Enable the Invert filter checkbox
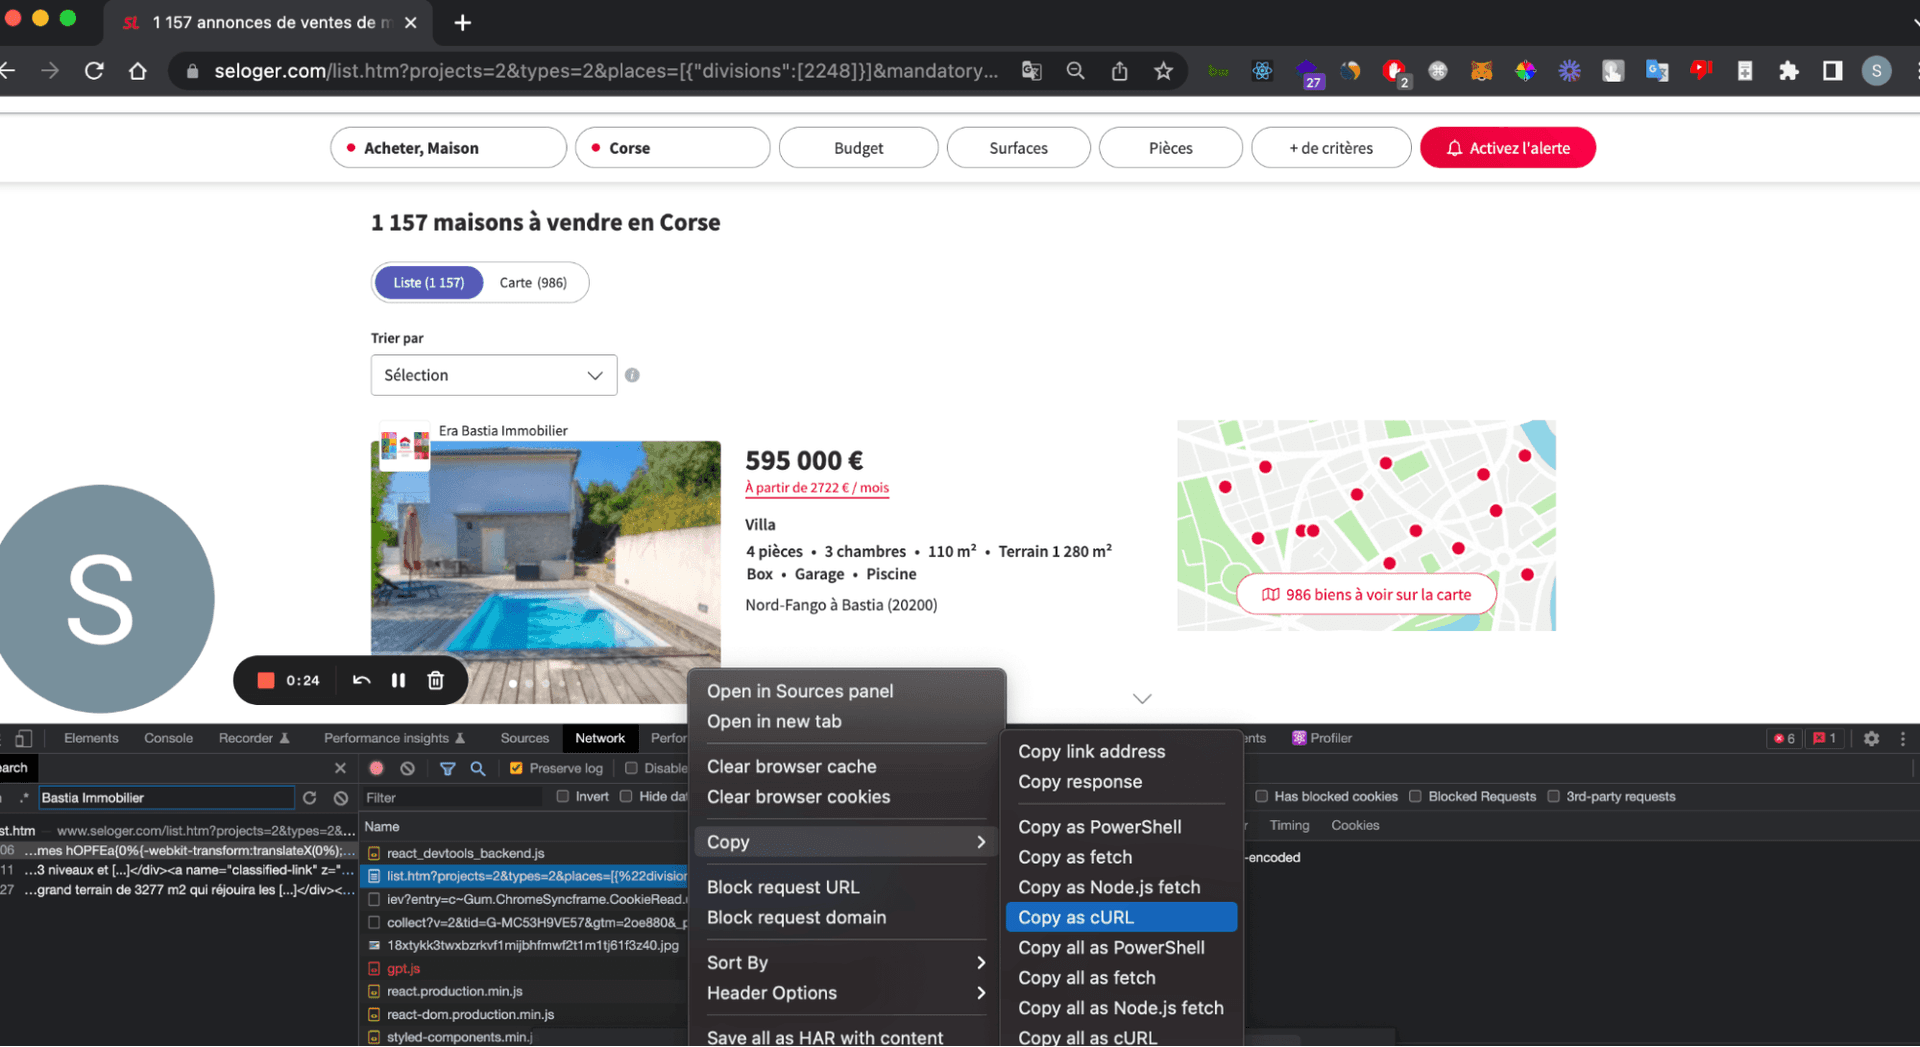The image size is (1920, 1047). click(x=563, y=797)
